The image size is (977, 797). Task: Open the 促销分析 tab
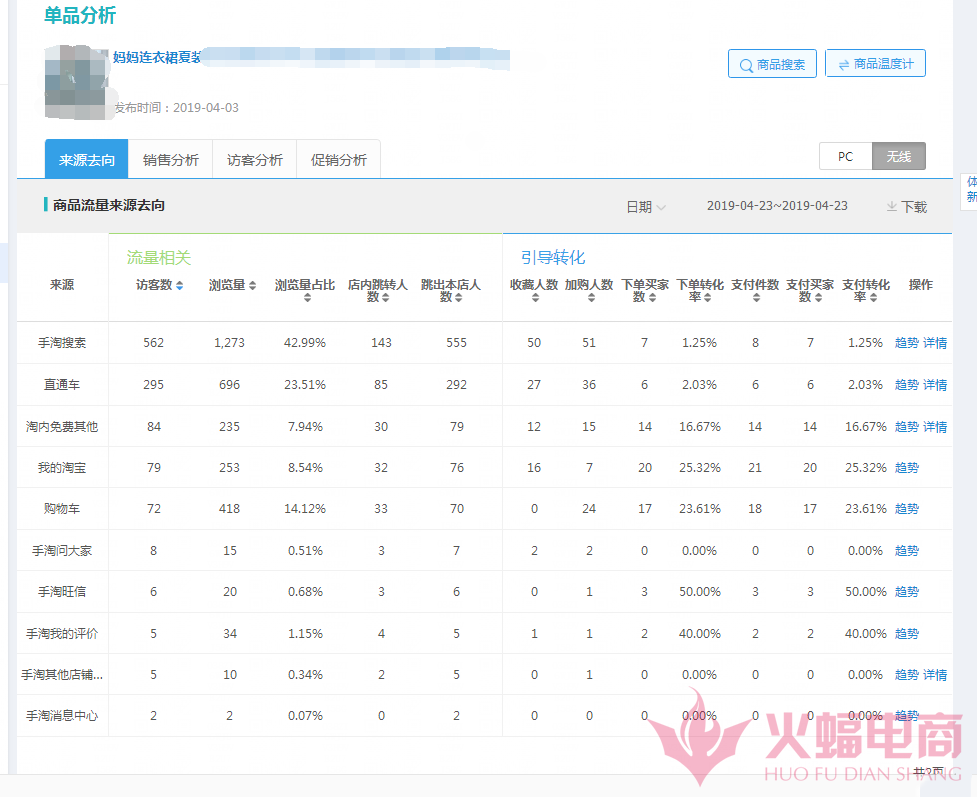[x=338, y=160]
